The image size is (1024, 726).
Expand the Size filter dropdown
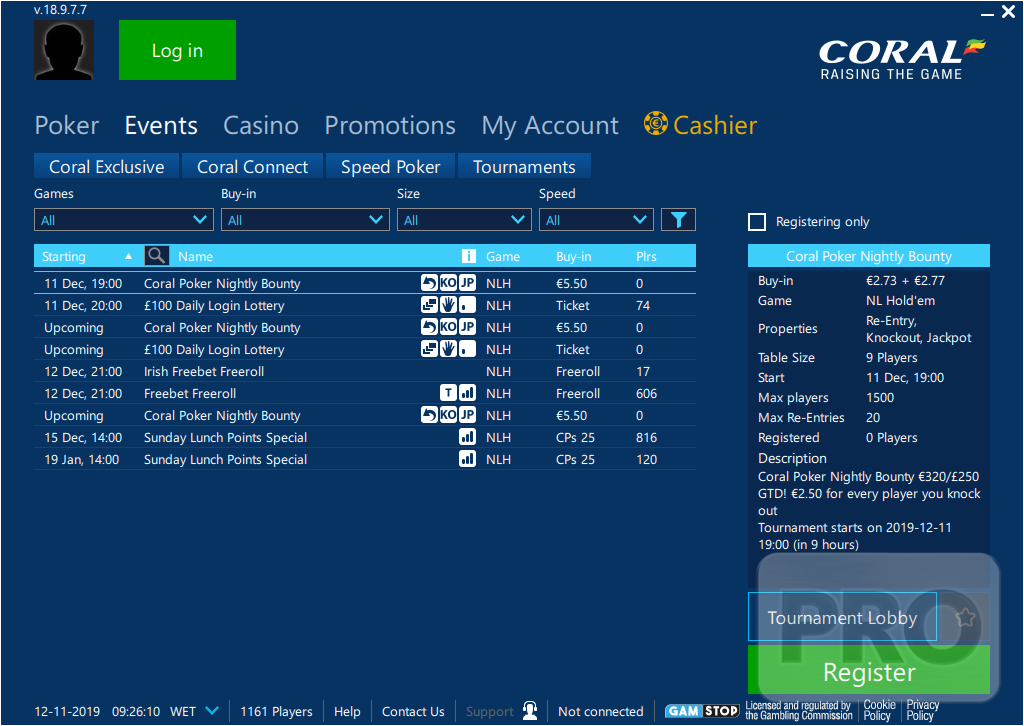click(x=464, y=220)
